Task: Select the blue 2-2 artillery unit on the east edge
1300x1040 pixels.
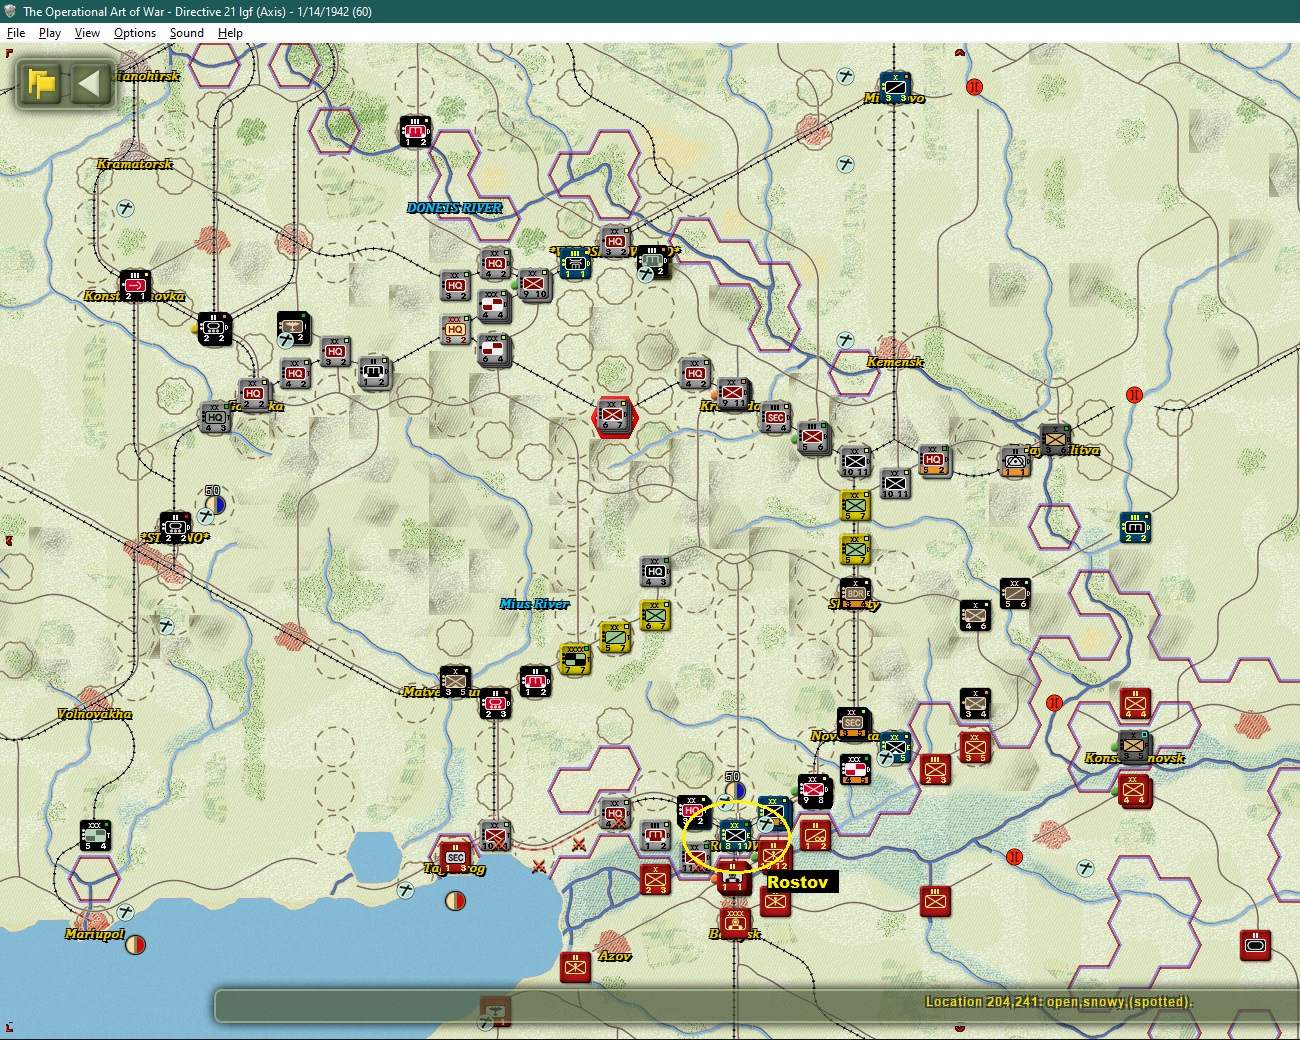Action: (1135, 527)
